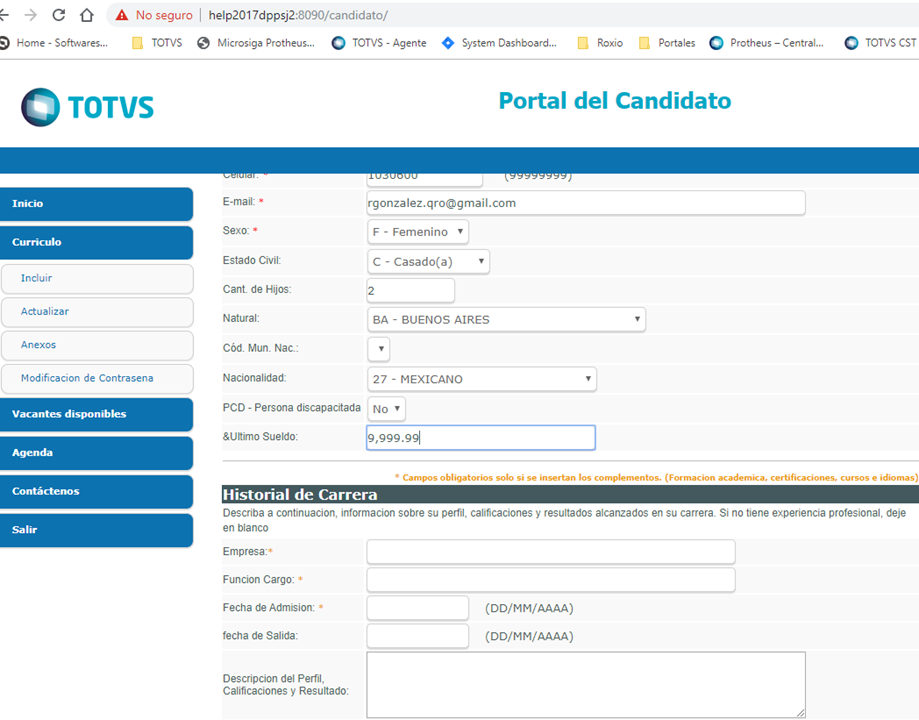Click the browser forward arrow
Image resolution: width=919 pixels, height=720 pixels.
coord(30,15)
